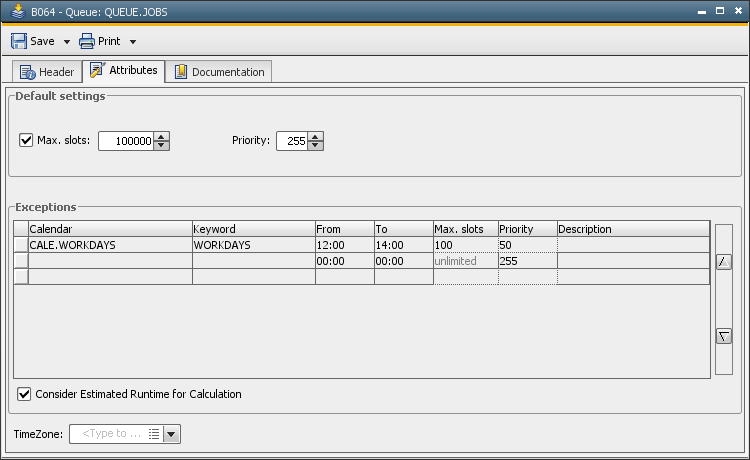This screenshot has height=460, width=750.
Task: Select the CALE.WORKDAYS calendar cell
Action: pos(109,245)
